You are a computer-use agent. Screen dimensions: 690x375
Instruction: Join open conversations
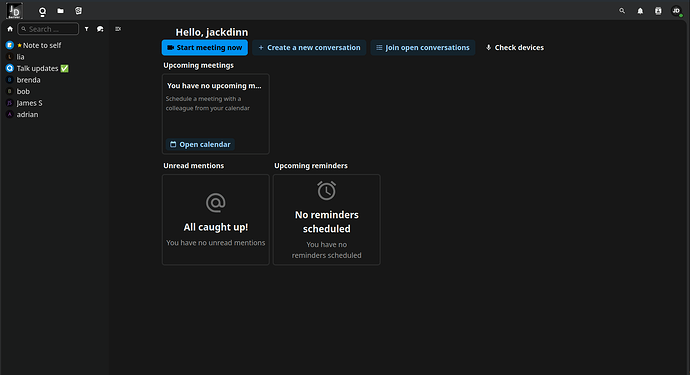pos(422,48)
